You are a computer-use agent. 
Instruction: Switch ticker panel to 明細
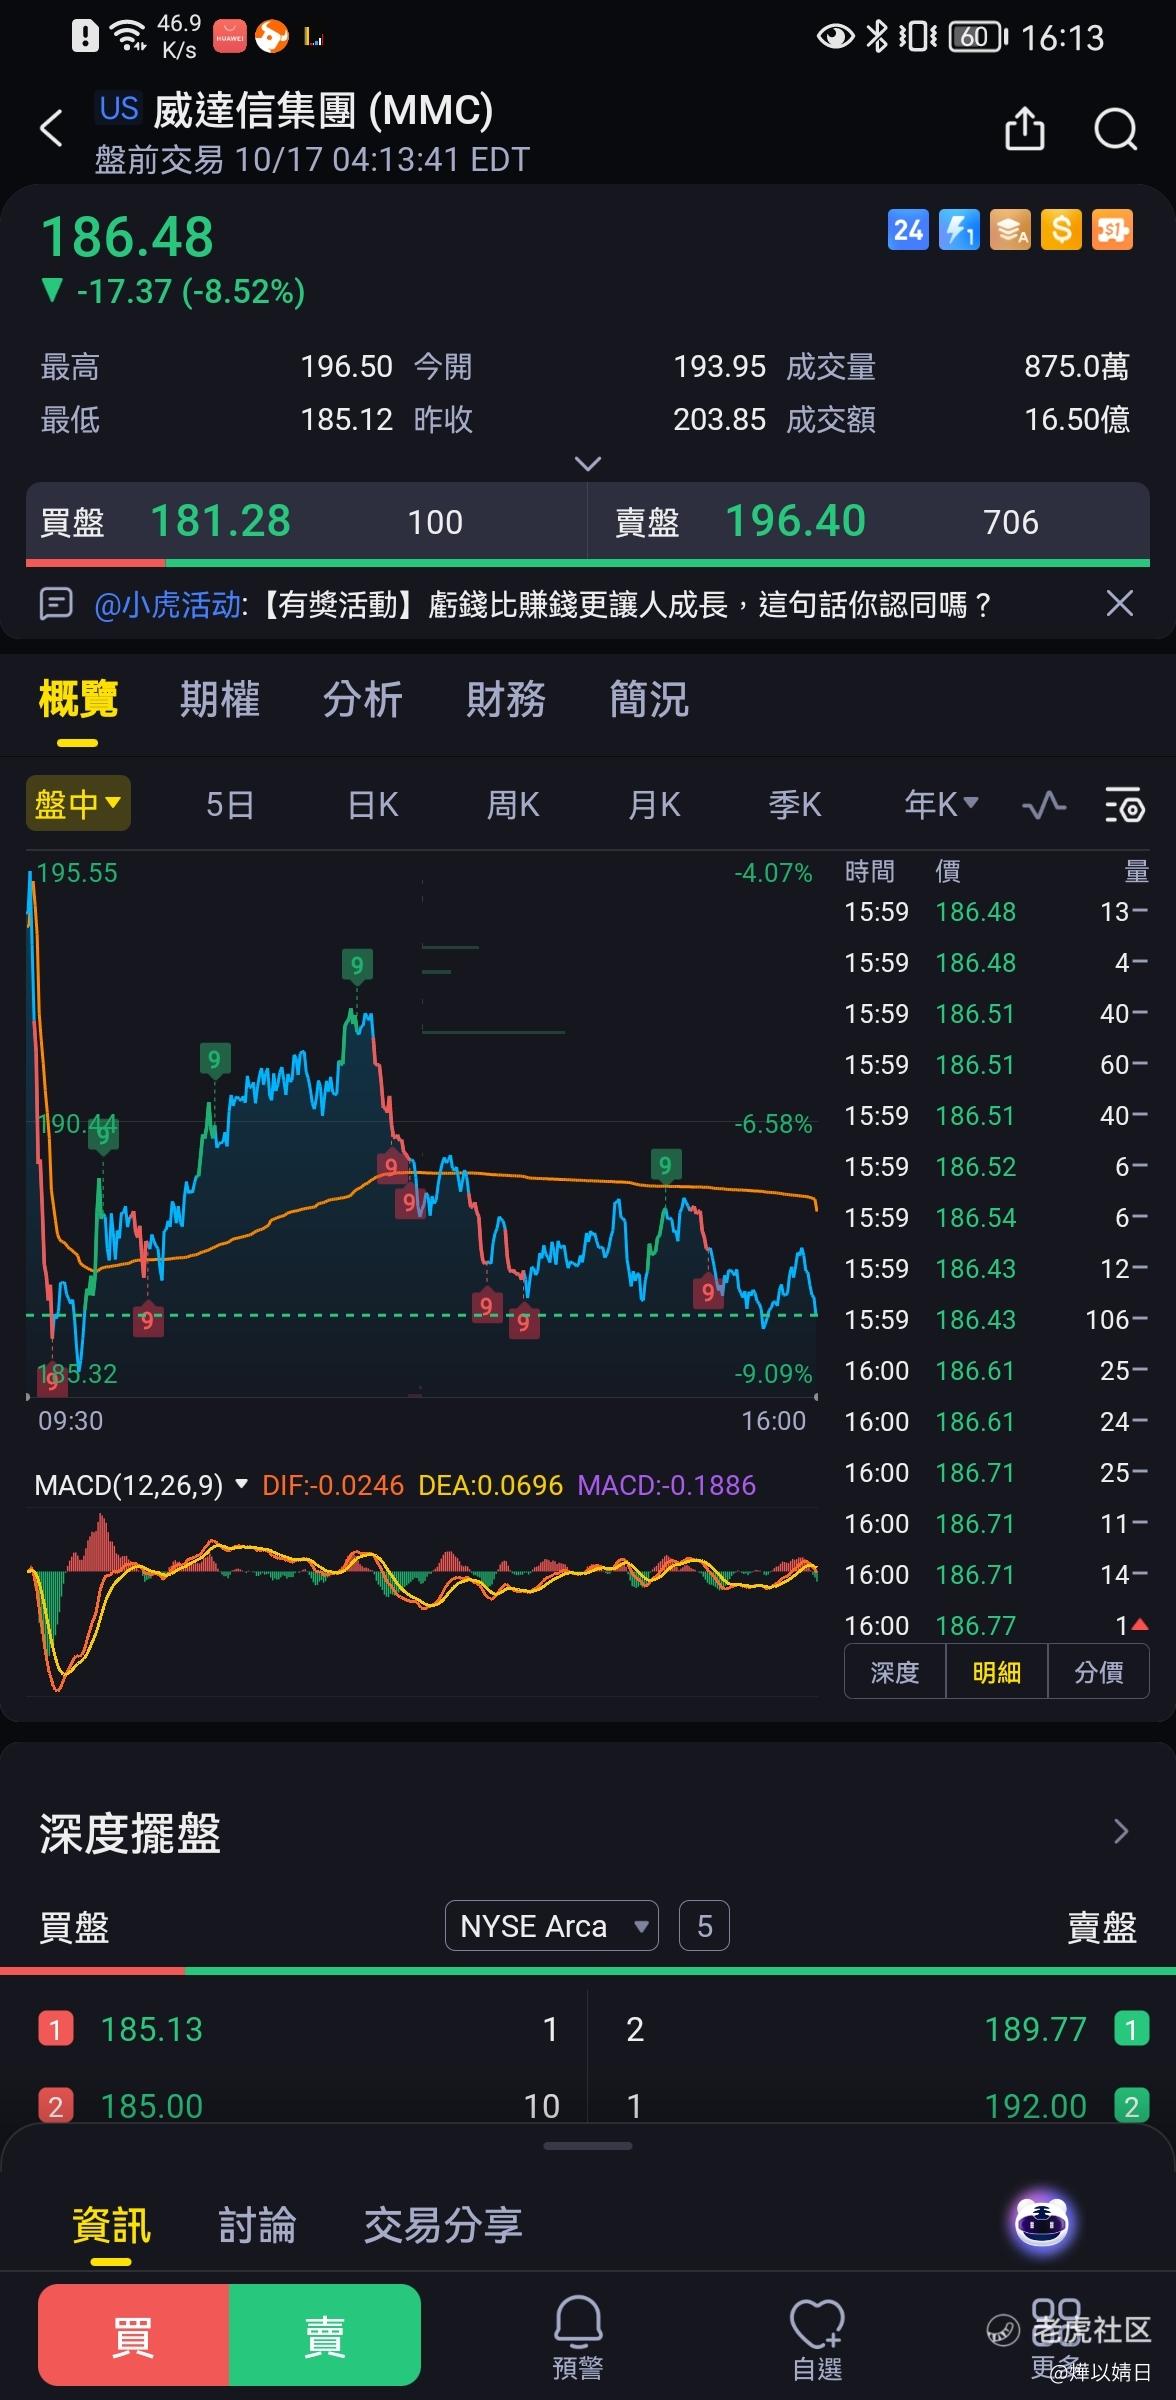tap(997, 1672)
